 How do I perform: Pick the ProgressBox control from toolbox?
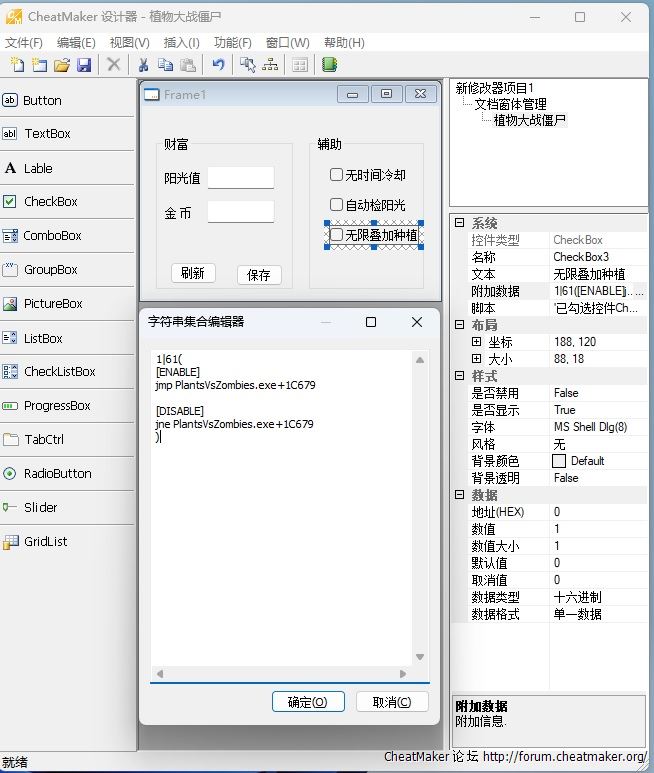57,406
